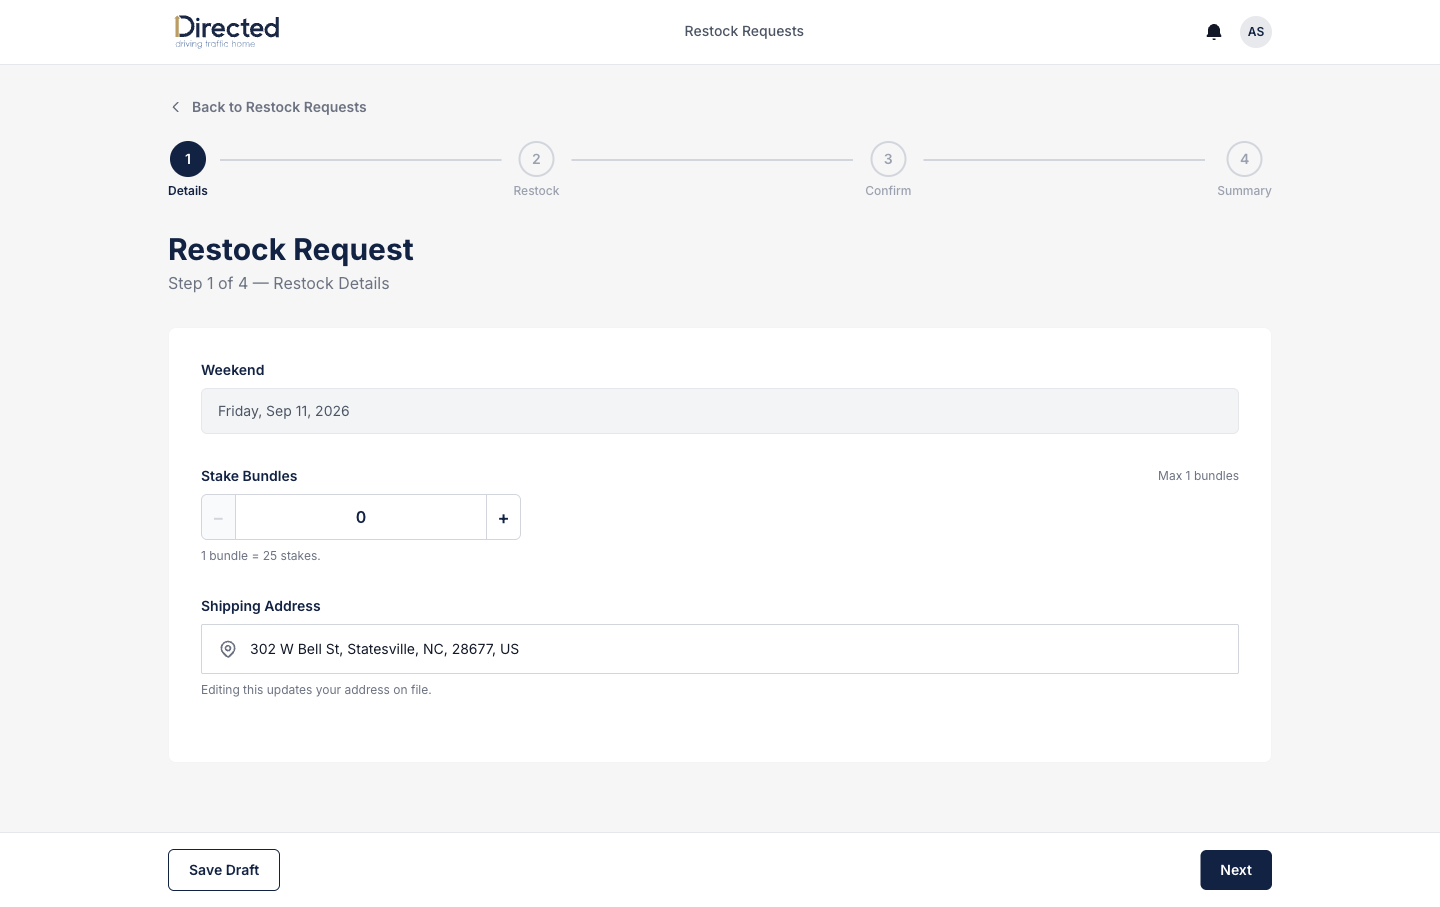
Task: Click the Restock Requests header title
Action: click(744, 31)
